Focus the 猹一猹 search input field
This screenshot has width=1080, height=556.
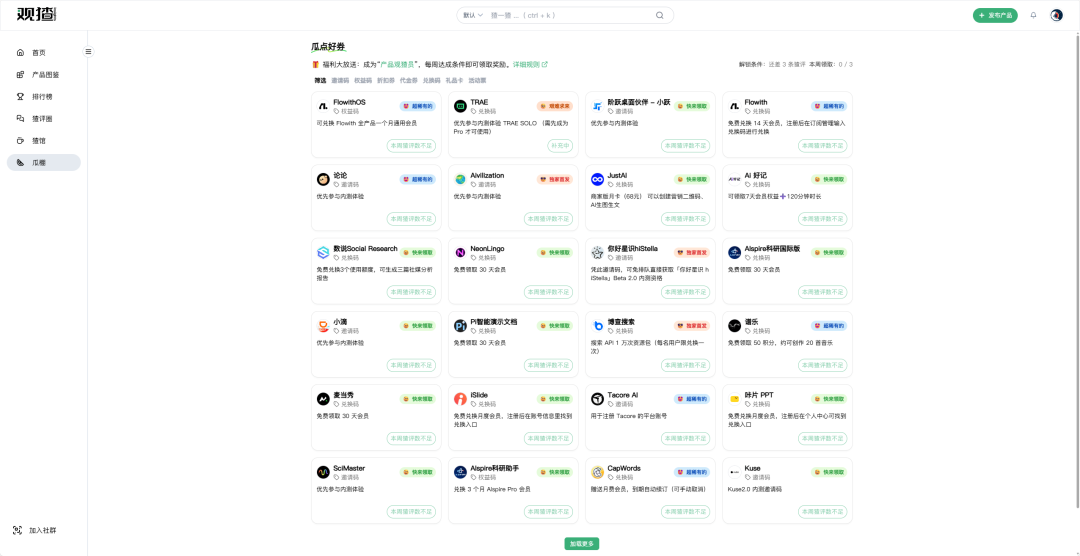coord(570,15)
